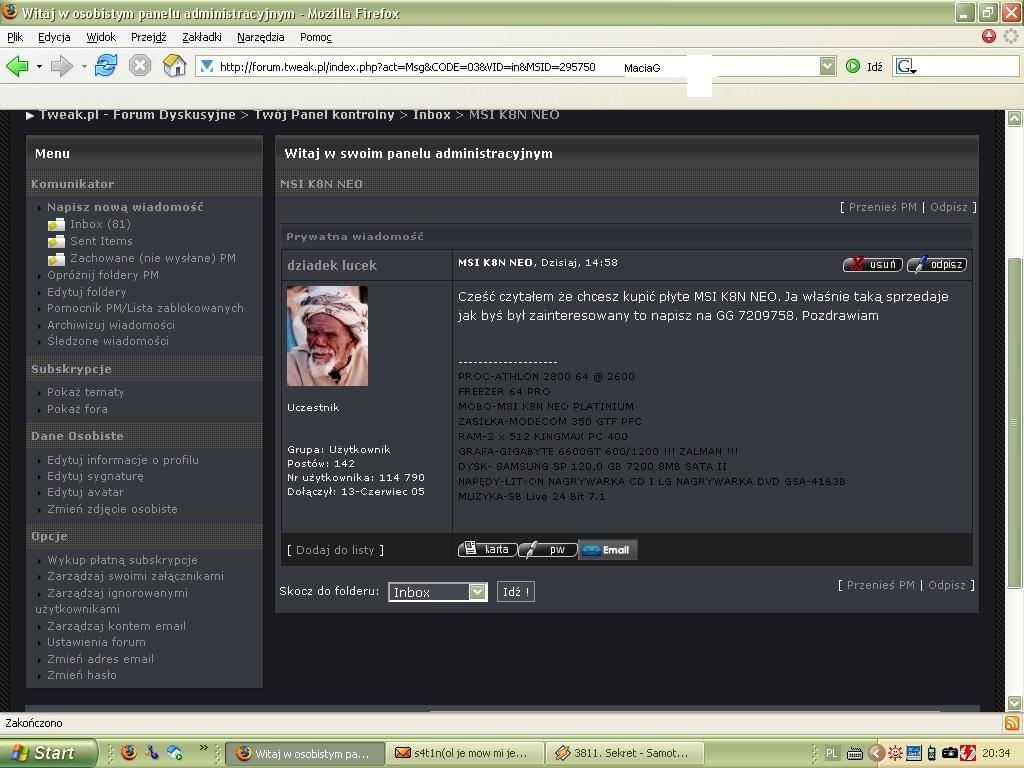Click 'Zmień hasło' link in menu
1024x768 pixels.
tap(82, 675)
